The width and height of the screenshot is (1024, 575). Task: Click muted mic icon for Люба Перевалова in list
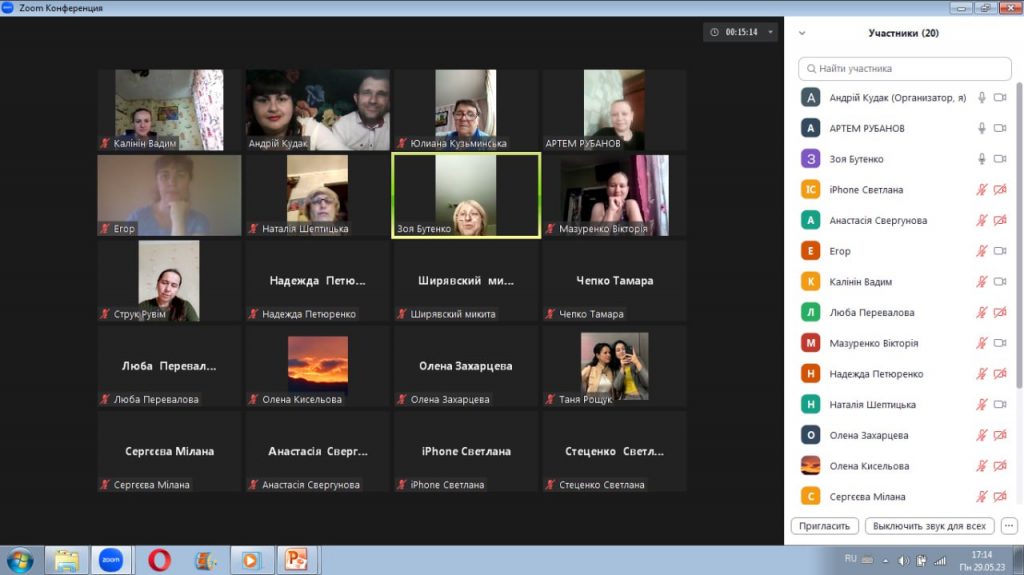click(x=982, y=312)
